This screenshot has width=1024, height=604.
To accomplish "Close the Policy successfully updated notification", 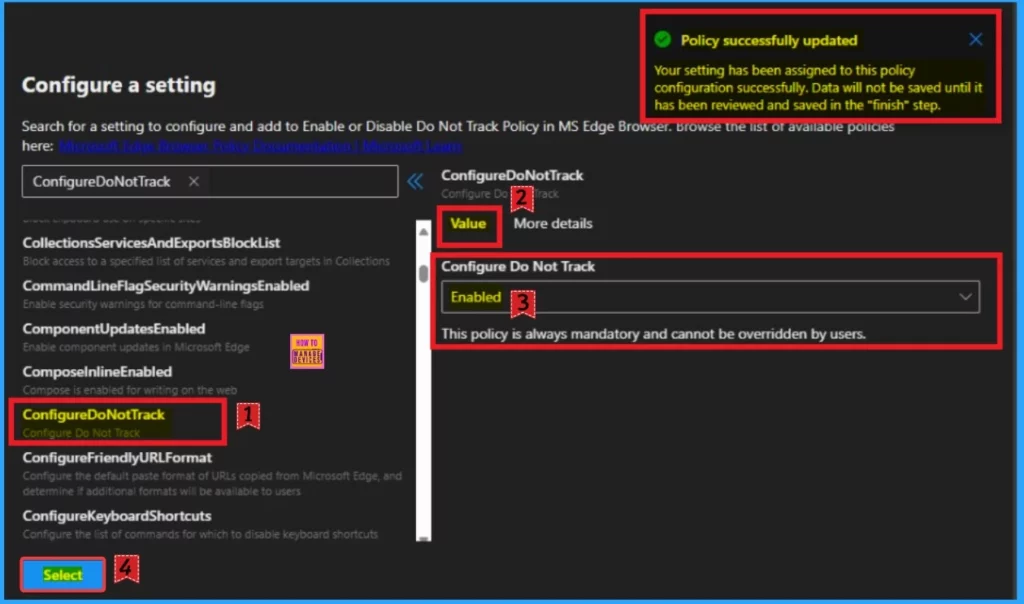I will 975,40.
